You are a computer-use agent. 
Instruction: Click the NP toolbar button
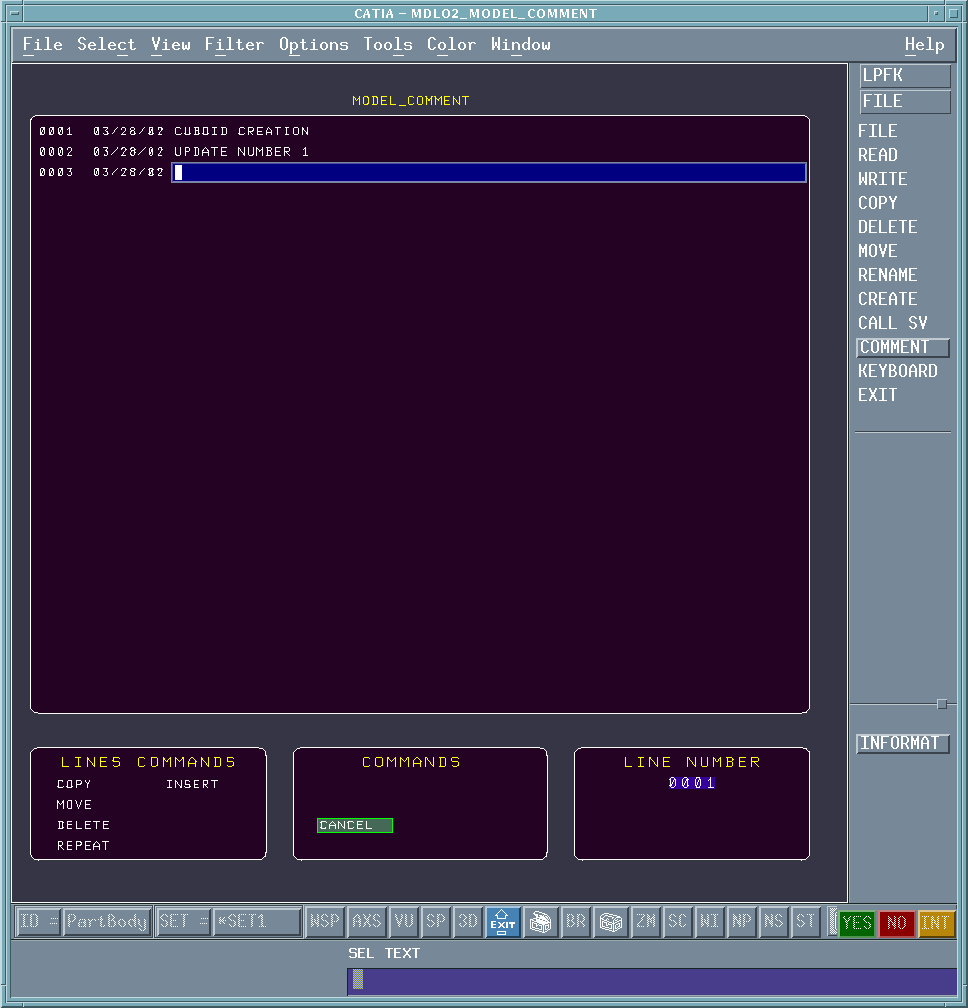[x=741, y=922]
